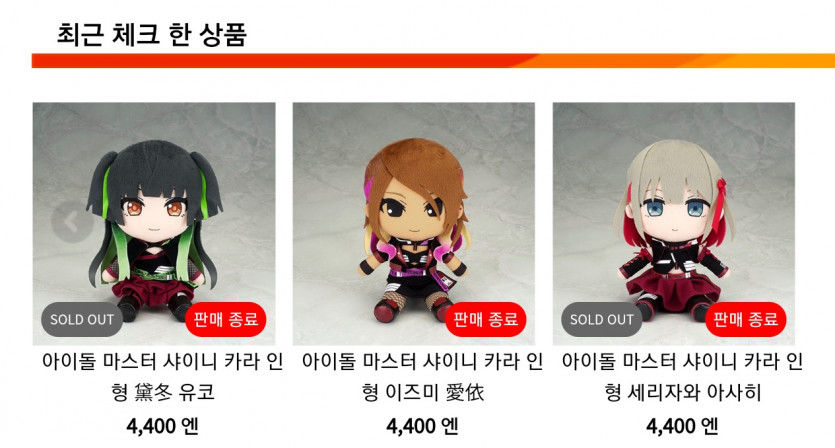Click the orange gradient divider bar
Screen dimensions: 835x448
coord(433,60)
